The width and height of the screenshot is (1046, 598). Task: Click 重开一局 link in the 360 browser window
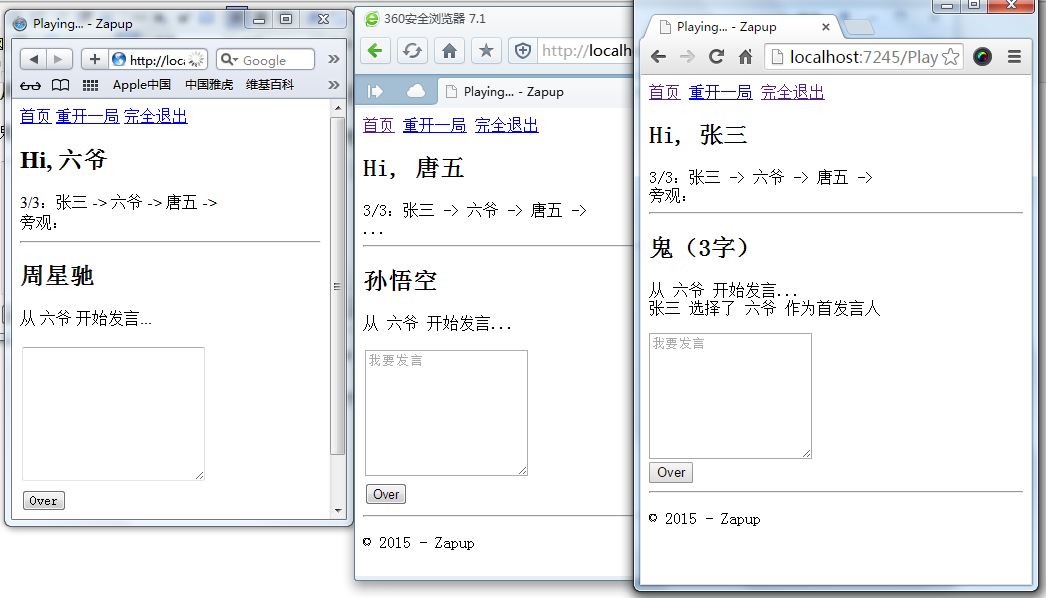434,125
